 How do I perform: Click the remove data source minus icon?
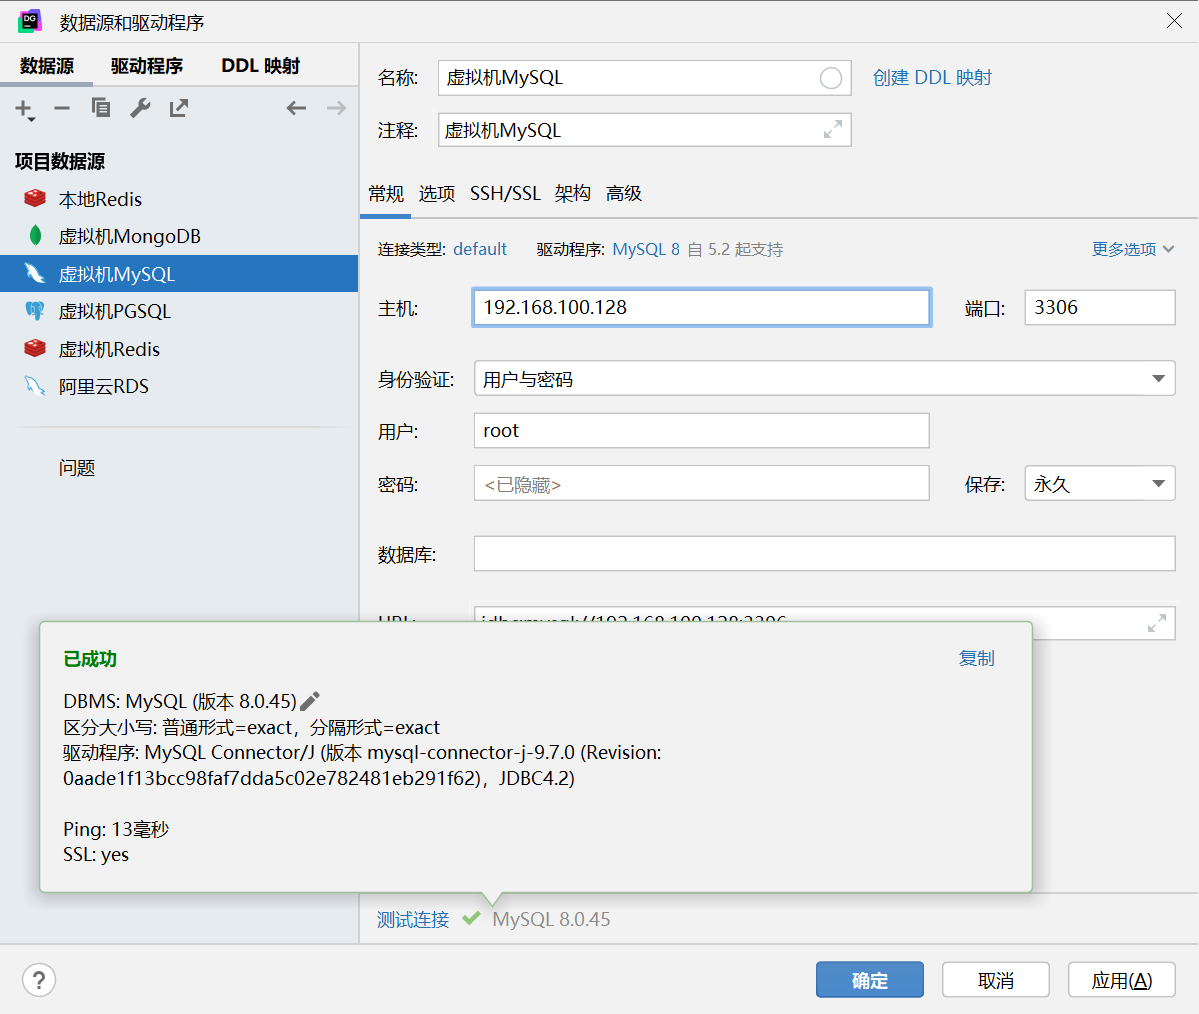coord(62,109)
